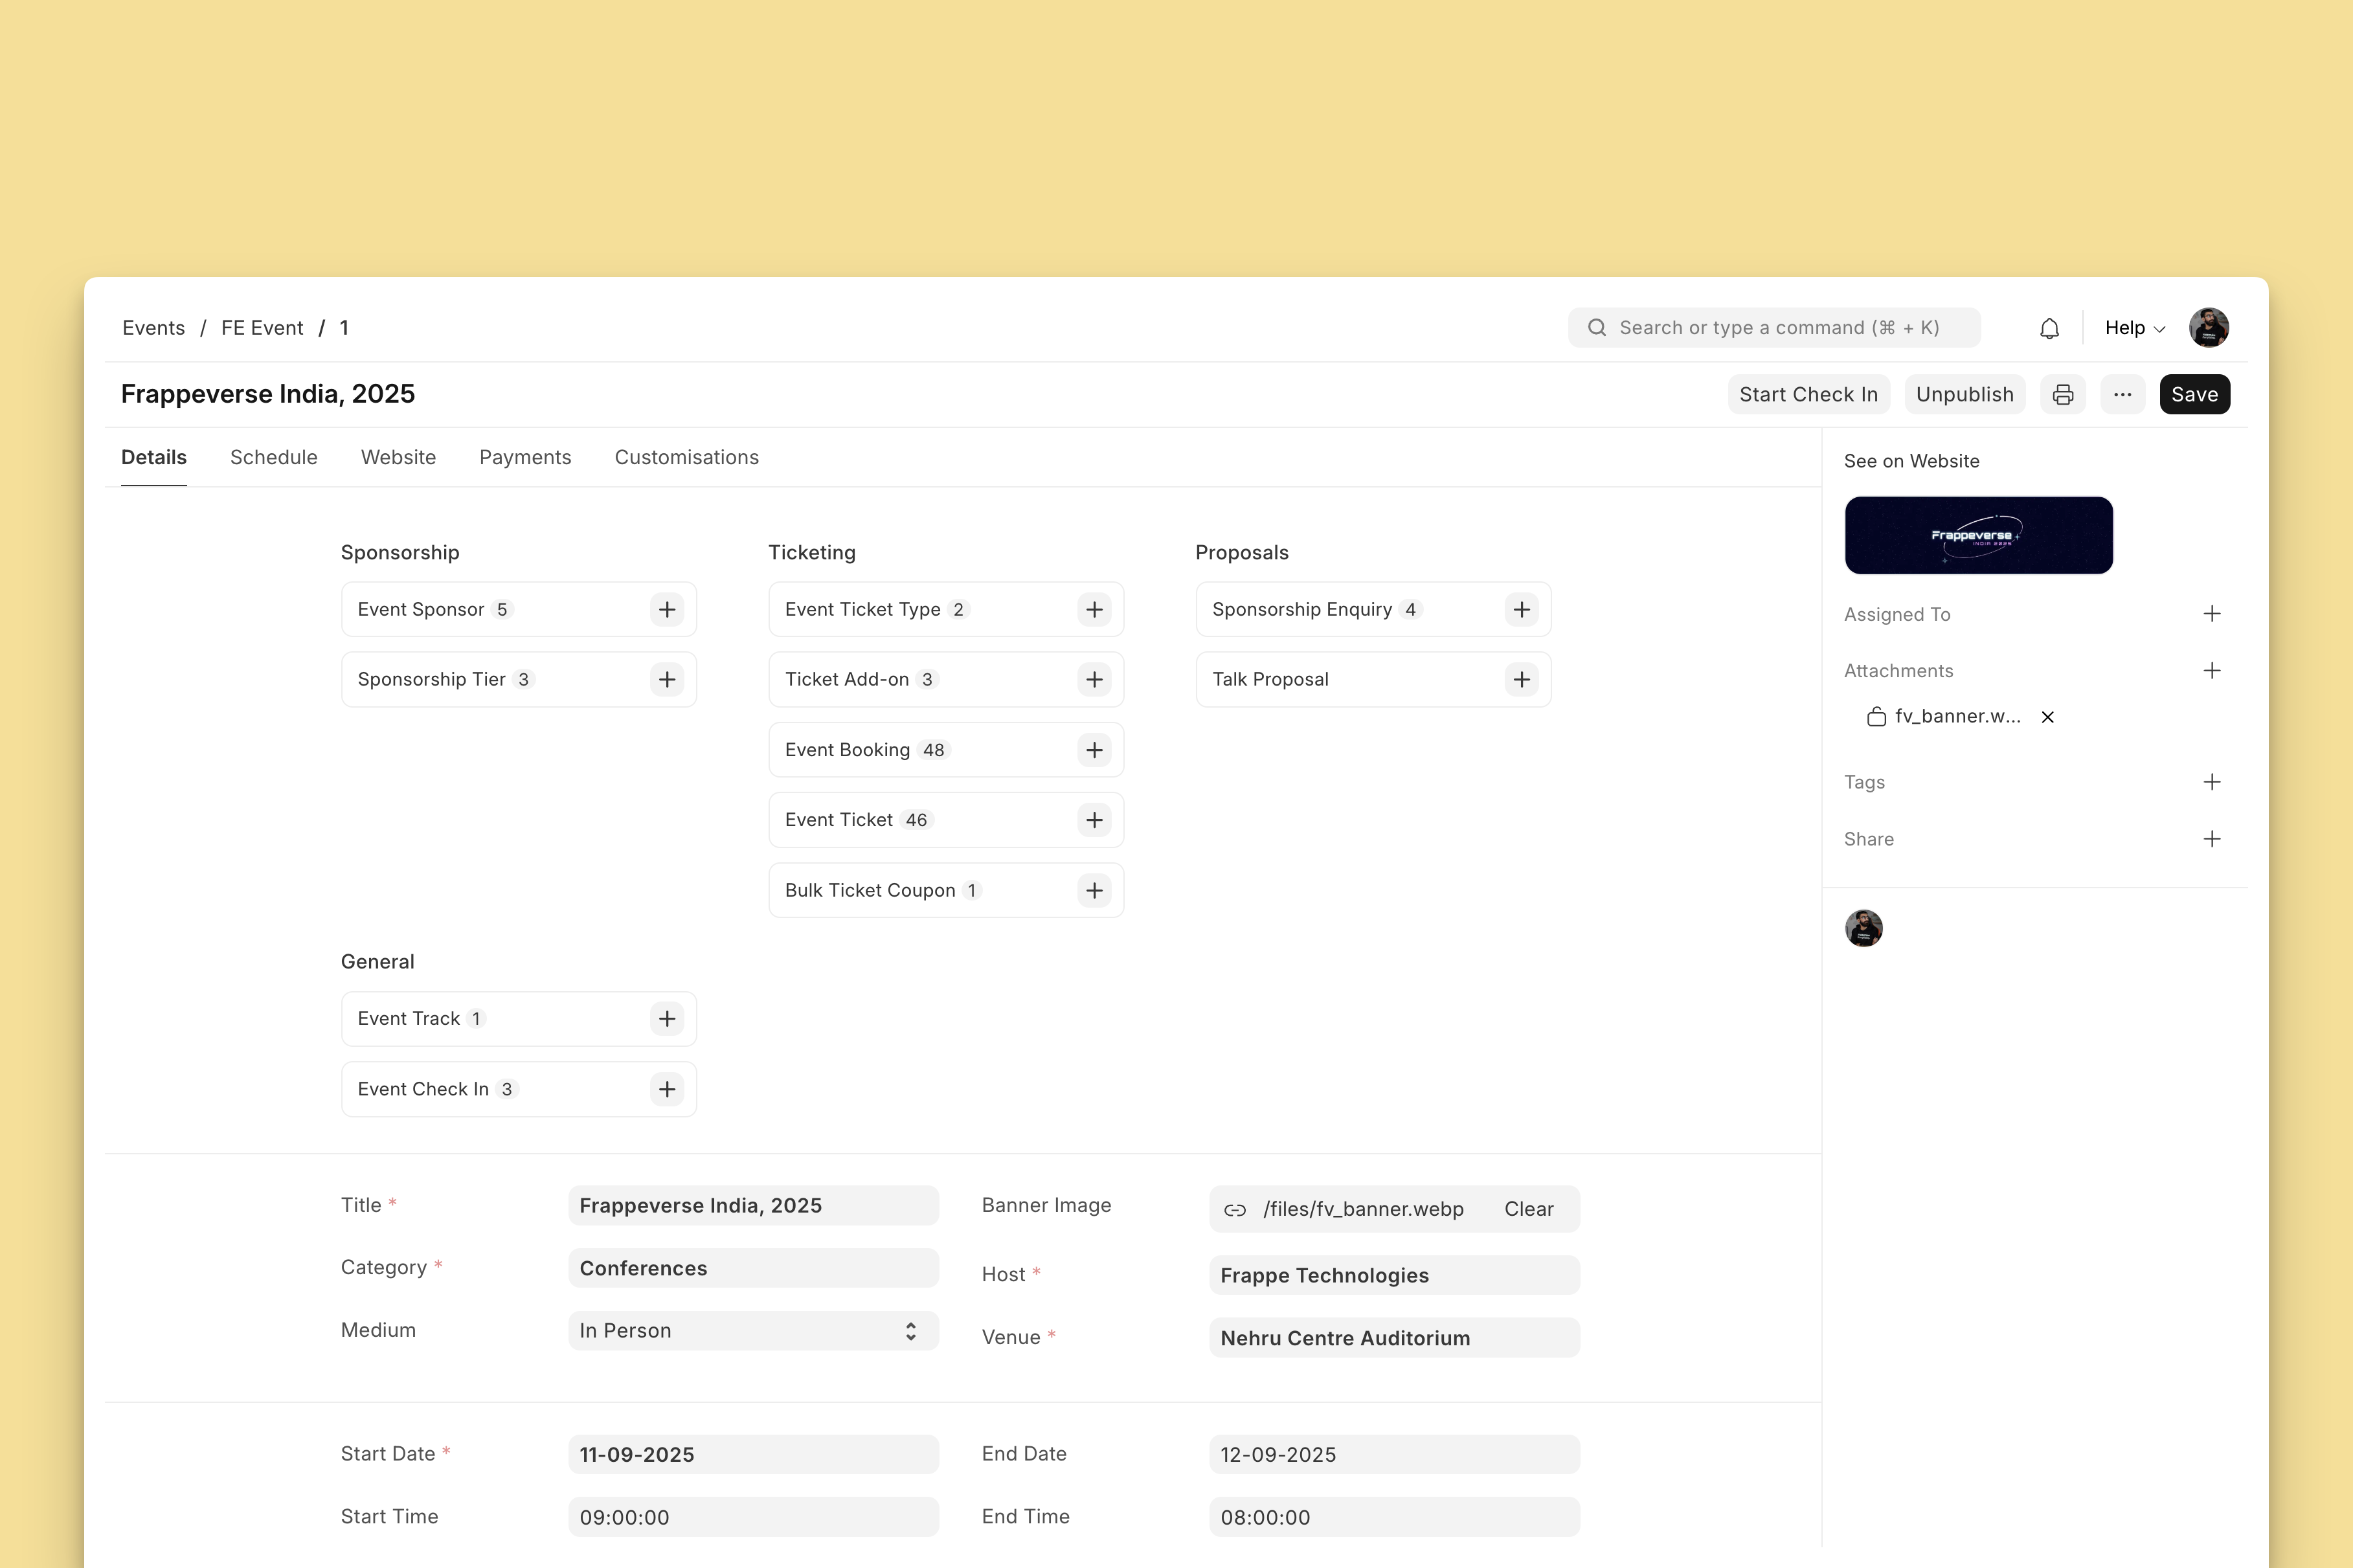Viewport: 2353px width, 1568px height.
Task: Add a new Sponsorship Enquiry with plus icon
Action: [1521, 609]
